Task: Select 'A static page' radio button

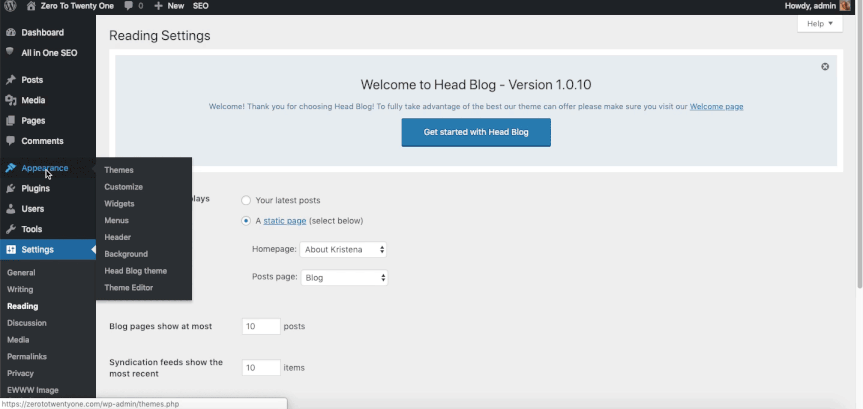Action: tap(246, 221)
